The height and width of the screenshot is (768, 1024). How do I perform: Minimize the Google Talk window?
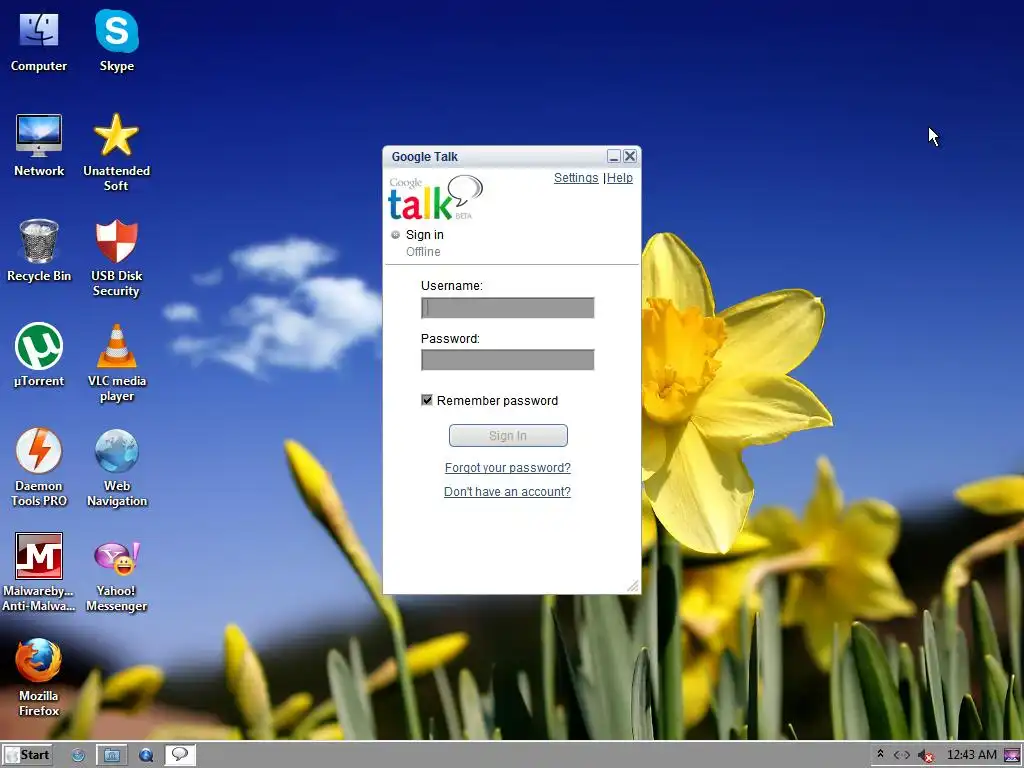[x=613, y=156]
